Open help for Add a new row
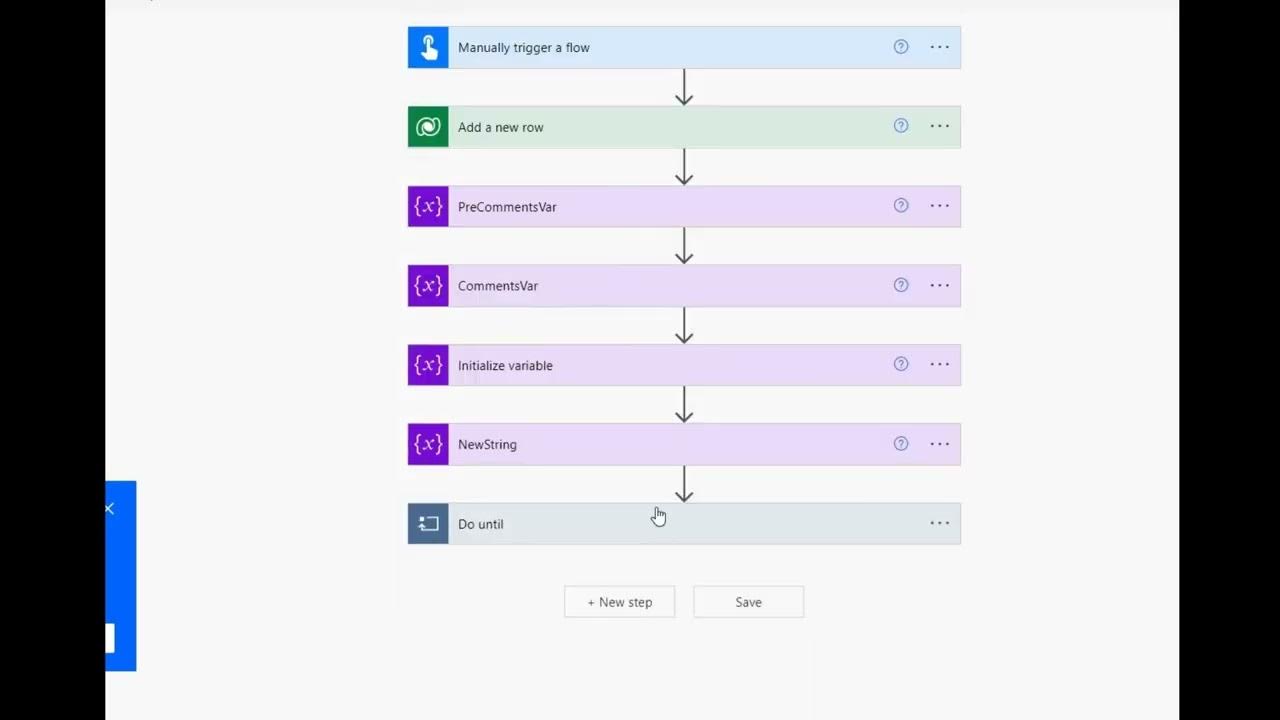Viewport: 1280px width, 720px height. click(x=901, y=126)
